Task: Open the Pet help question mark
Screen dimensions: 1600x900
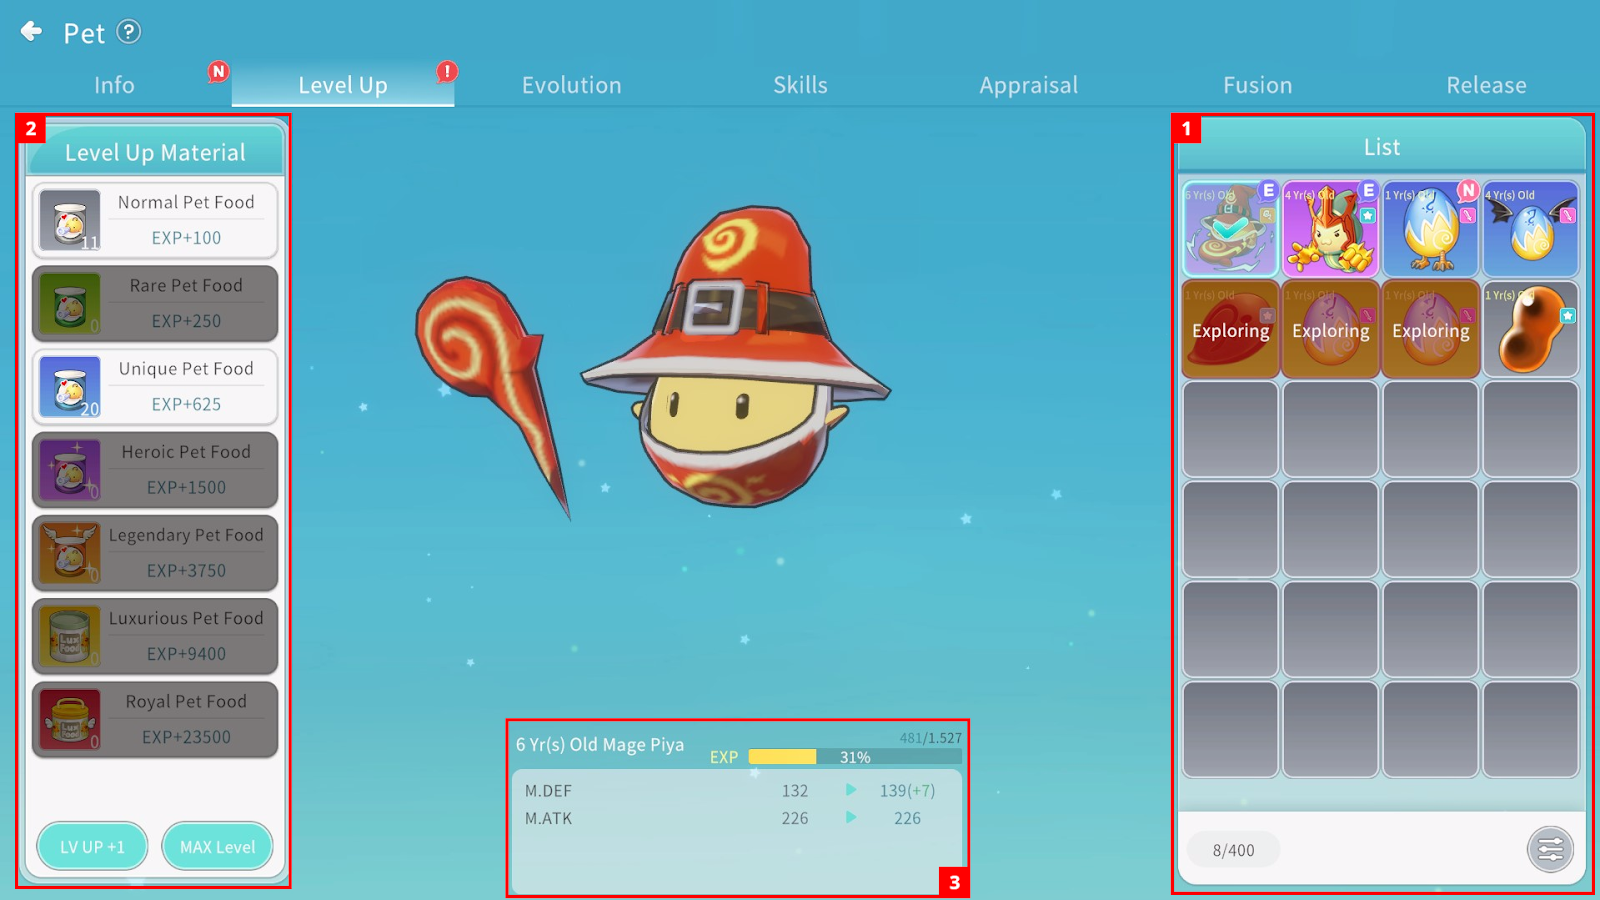Action: 129,32
